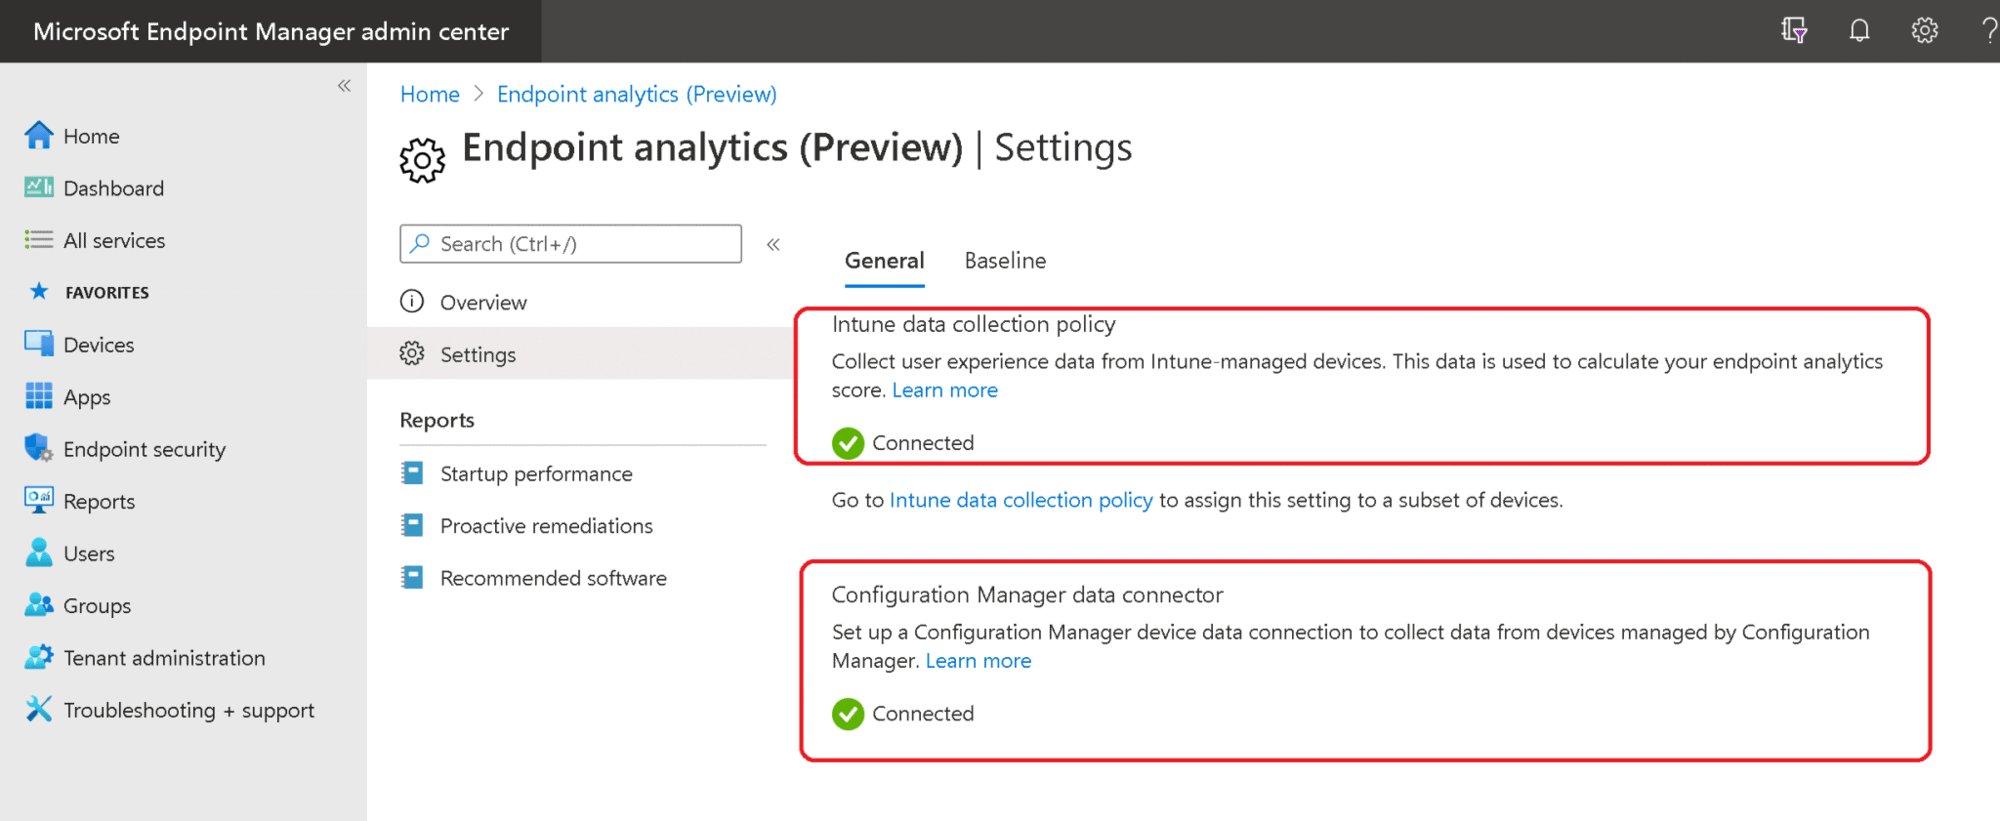Open portal settings gear in top bar
Screen dimensions: 2000x821
tap(1925, 30)
